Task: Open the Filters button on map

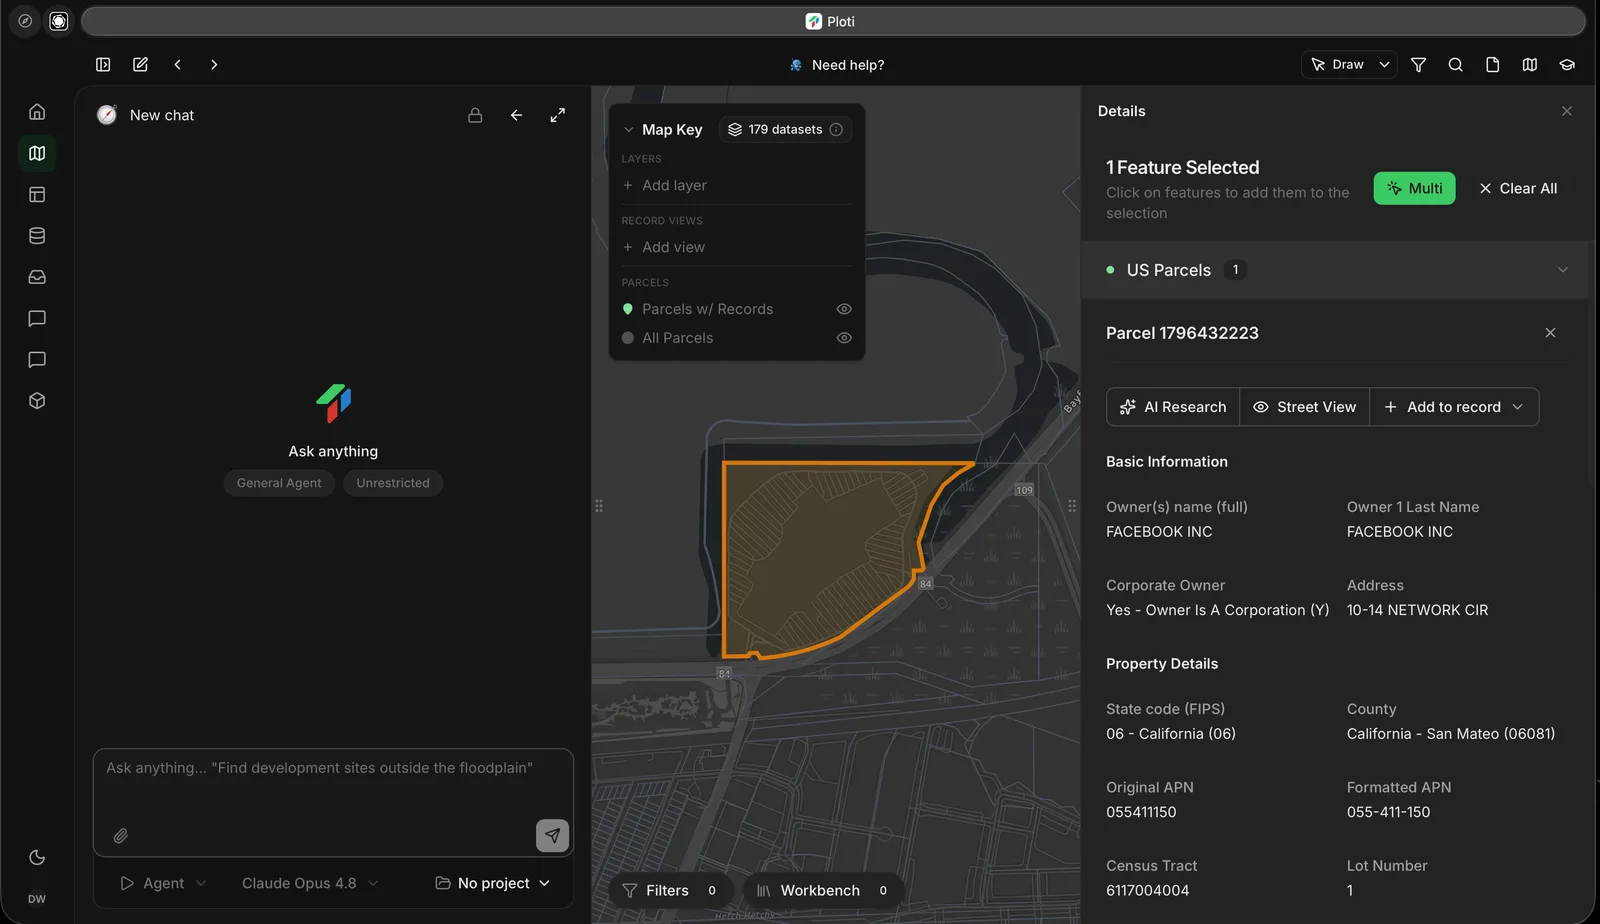Action: 669,890
